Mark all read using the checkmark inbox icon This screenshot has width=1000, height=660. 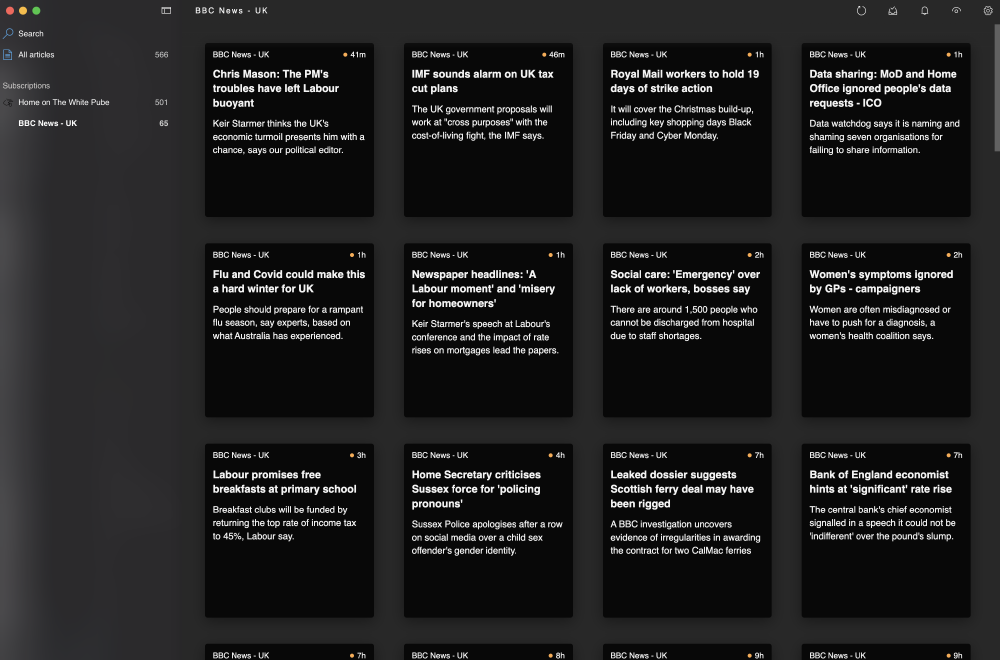pos(892,10)
